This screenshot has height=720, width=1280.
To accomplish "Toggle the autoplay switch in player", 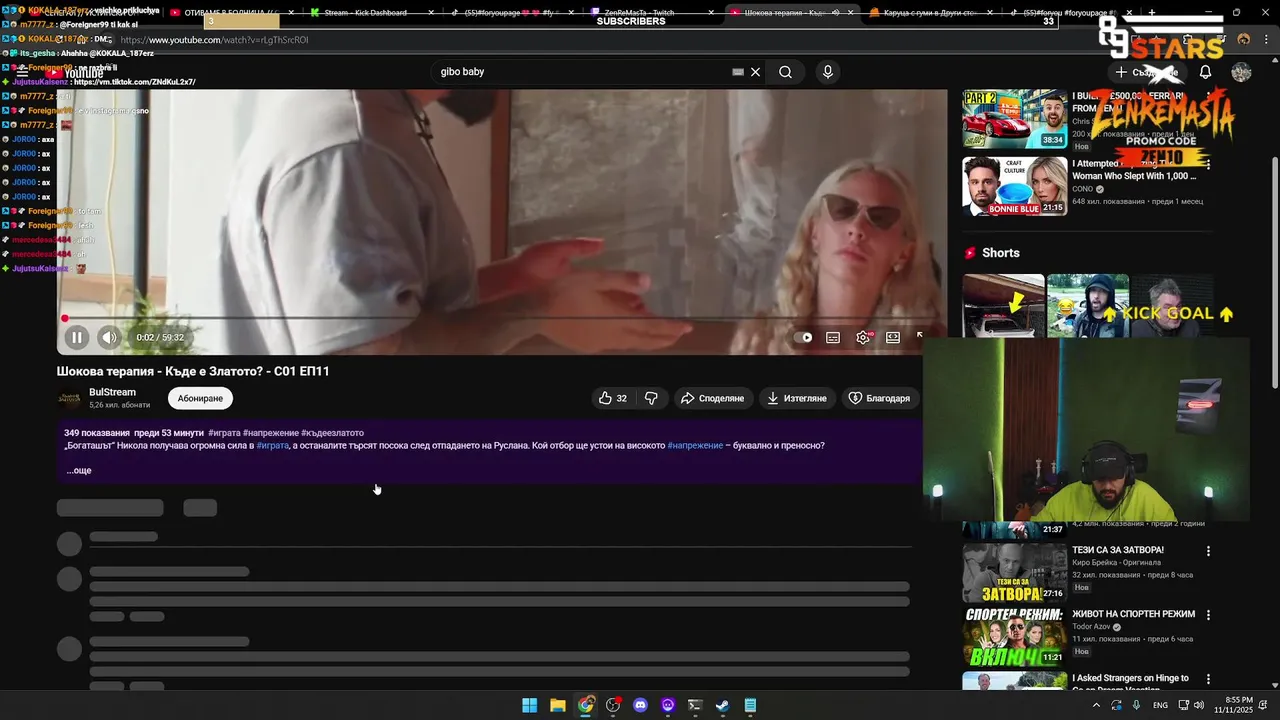I will (x=804, y=338).
